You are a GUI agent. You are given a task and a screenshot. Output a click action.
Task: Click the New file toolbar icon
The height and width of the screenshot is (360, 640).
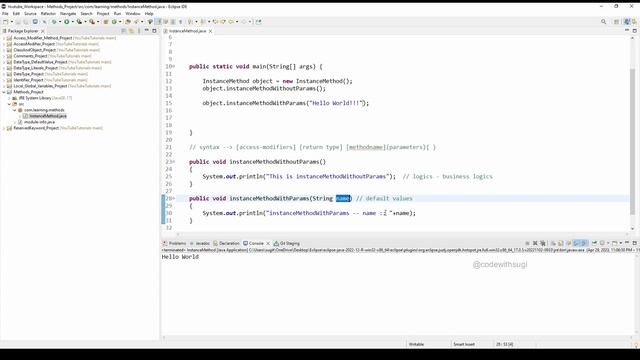click(5, 22)
